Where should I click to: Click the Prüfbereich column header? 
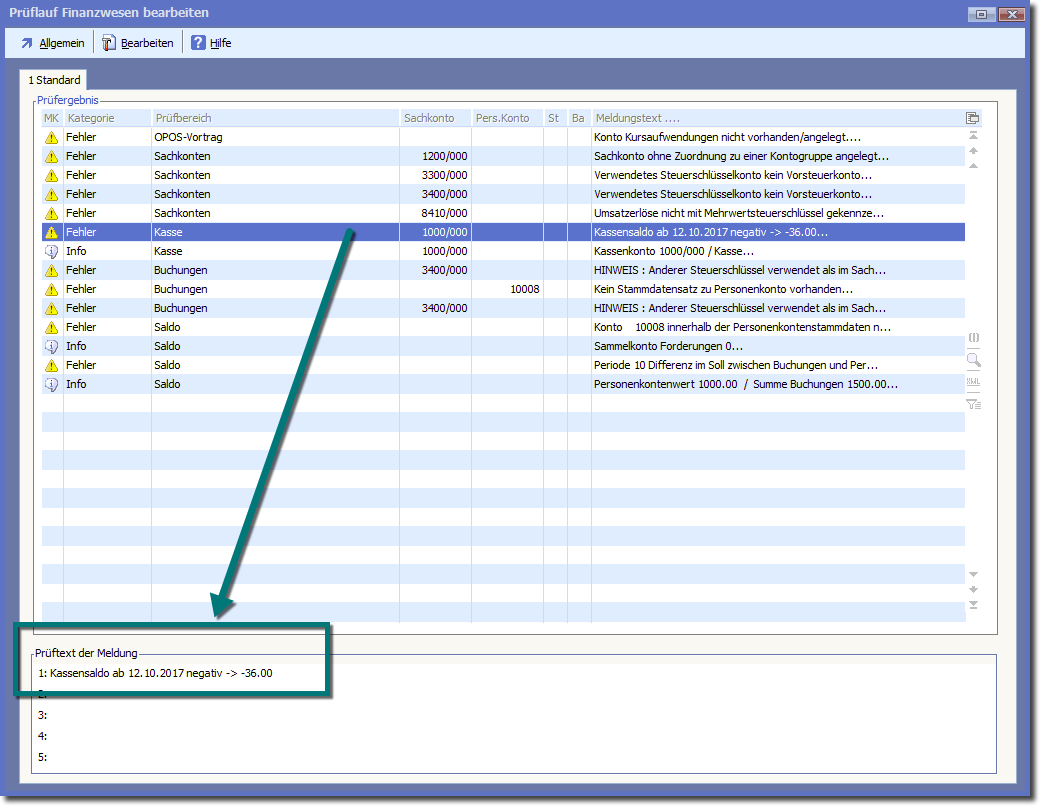tap(184, 118)
